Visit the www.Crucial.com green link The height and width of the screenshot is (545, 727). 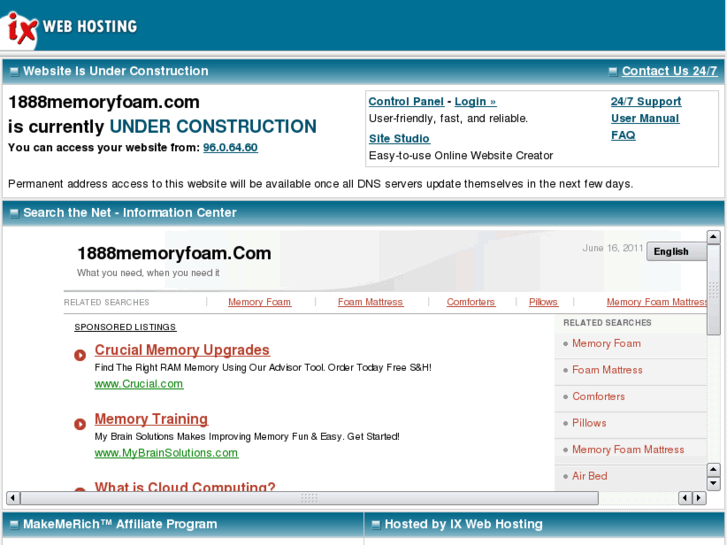point(139,384)
